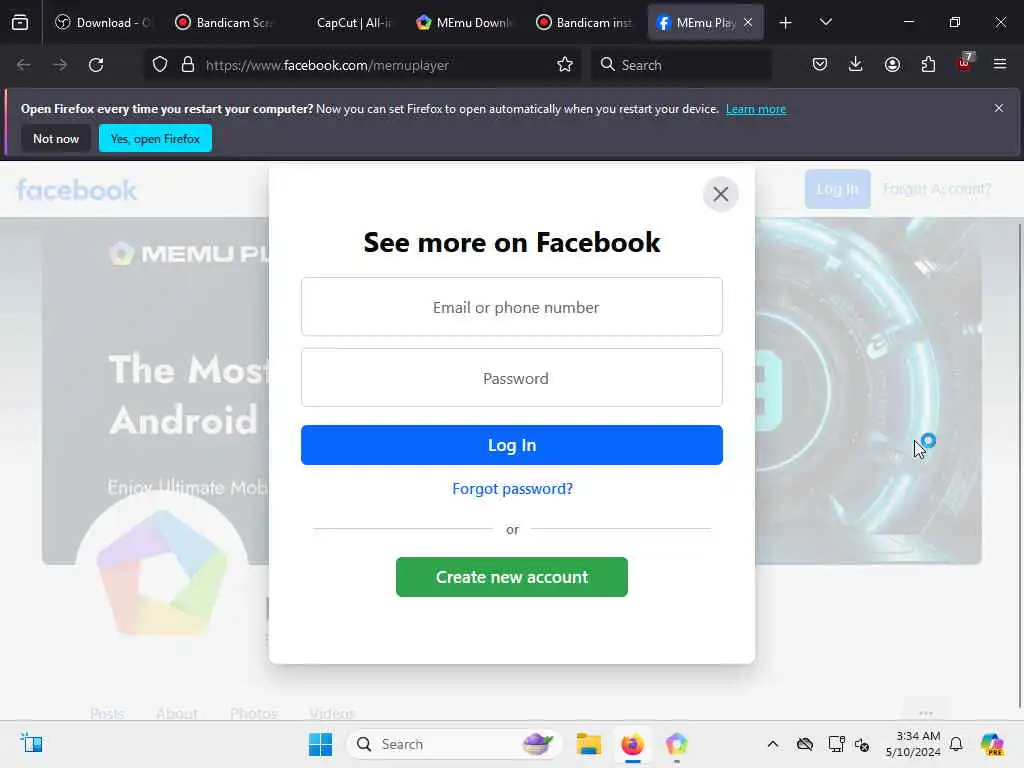Screen dimensions: 1024x768
Task: Open extensions puzzle icon
Action: click(x=928, y=65)
